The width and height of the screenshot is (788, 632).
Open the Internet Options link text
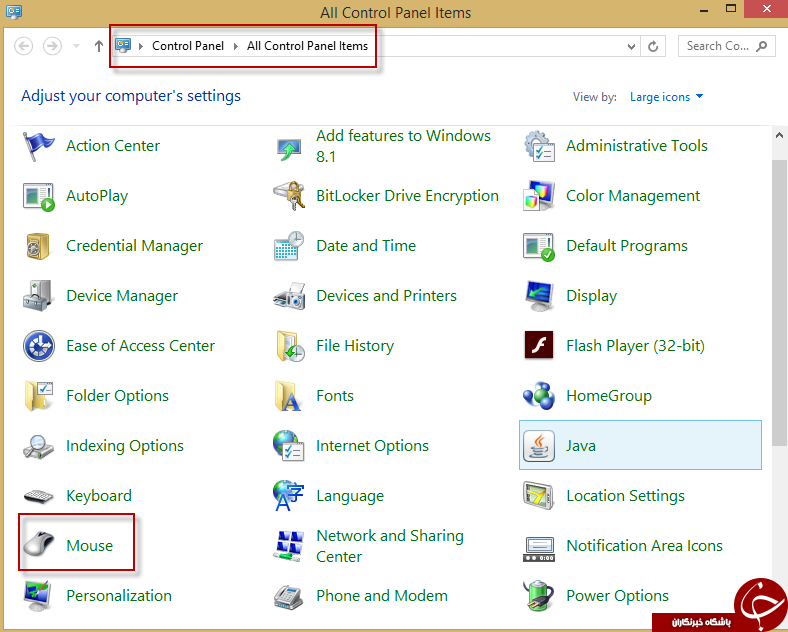(372, 446)
